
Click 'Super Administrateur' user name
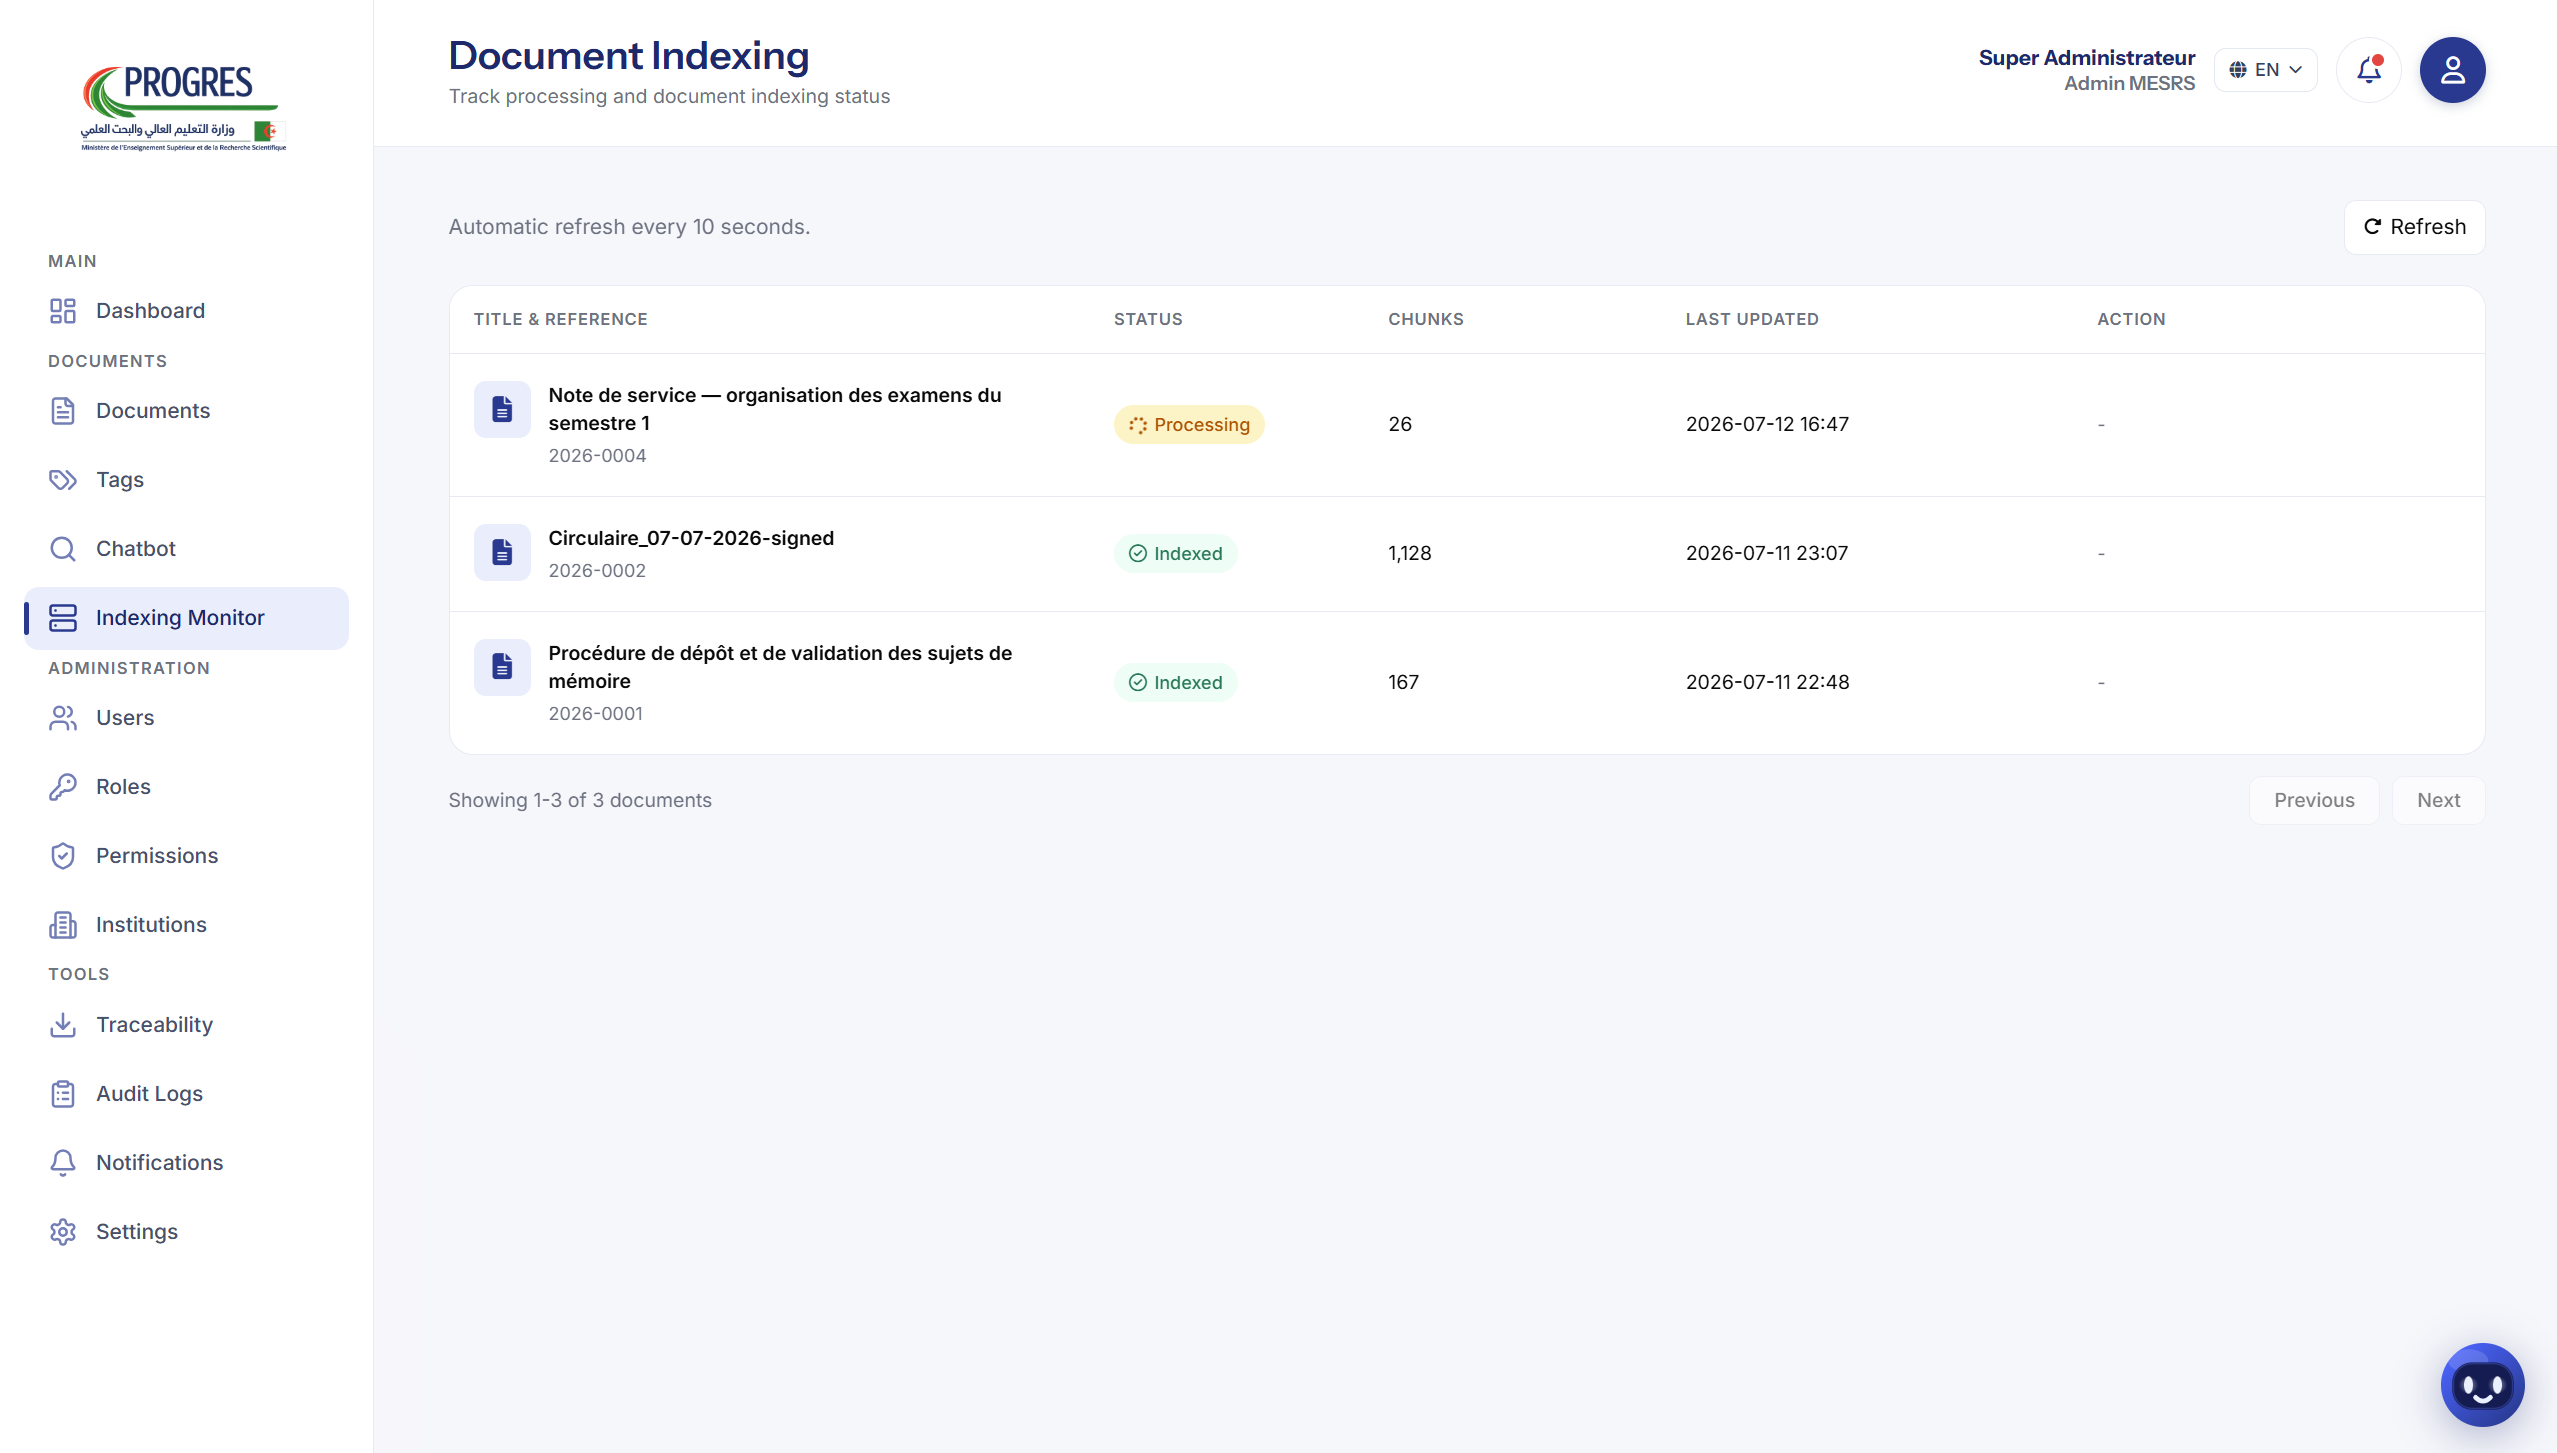tap(2087, 58)
